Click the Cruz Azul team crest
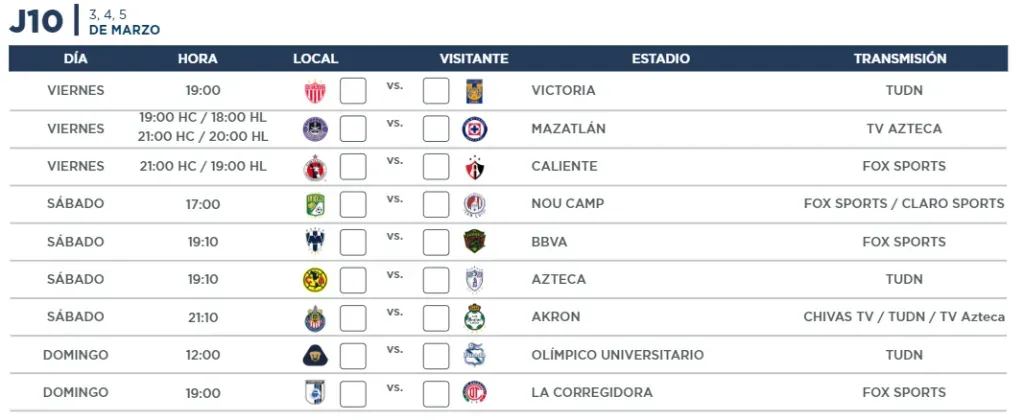Image resolution: width=1024 pixels, height=420 pixels. [x=474, y=129]
